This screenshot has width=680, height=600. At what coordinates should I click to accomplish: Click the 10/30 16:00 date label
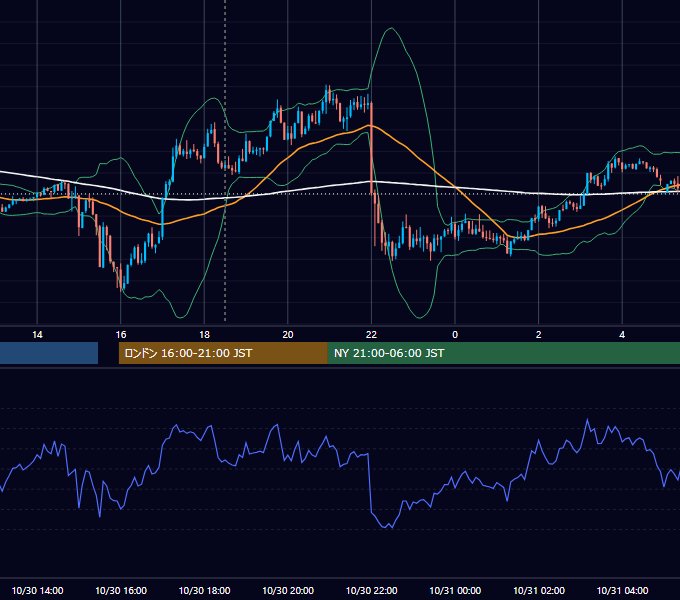(x=121, y=590)
